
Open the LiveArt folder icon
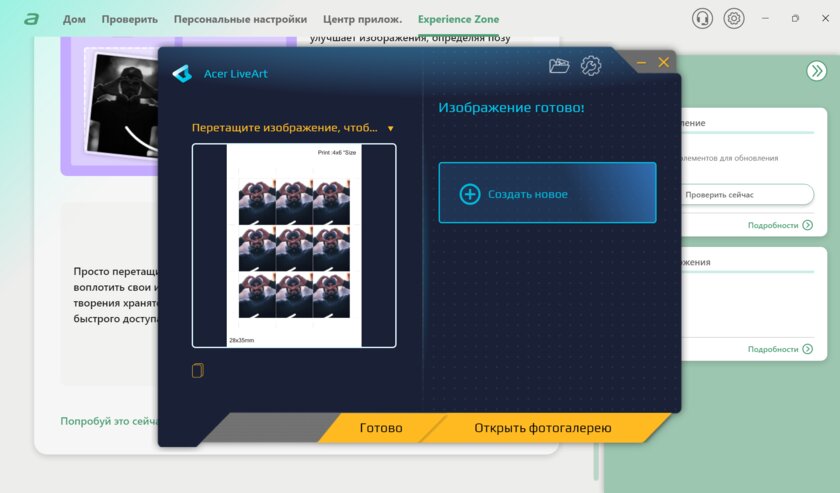(x=559, y=66)
